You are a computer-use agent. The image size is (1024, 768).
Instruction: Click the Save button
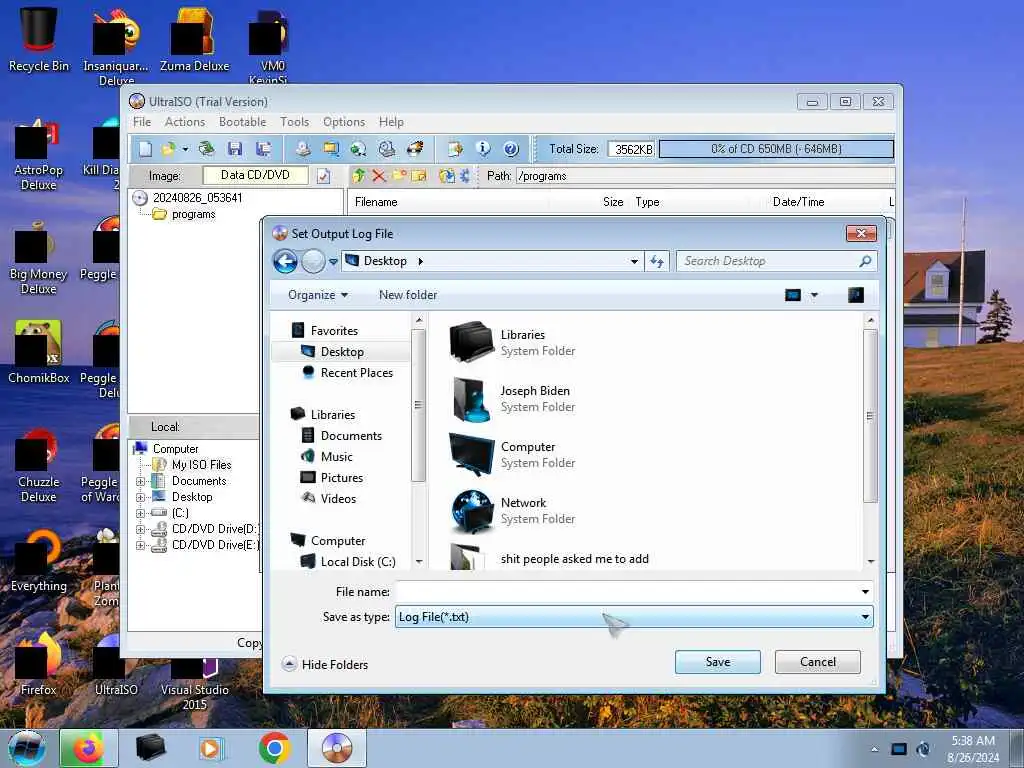click(718, 662)
